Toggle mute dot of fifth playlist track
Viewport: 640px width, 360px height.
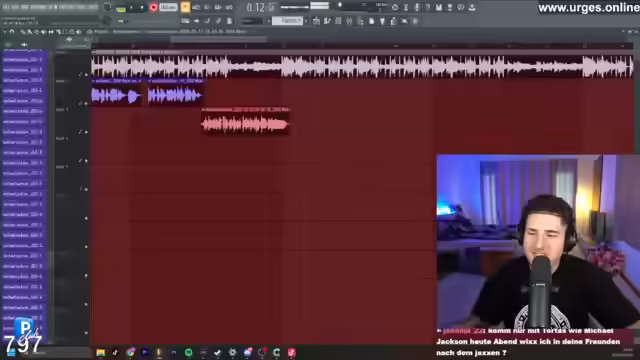[x=86, y=189]
